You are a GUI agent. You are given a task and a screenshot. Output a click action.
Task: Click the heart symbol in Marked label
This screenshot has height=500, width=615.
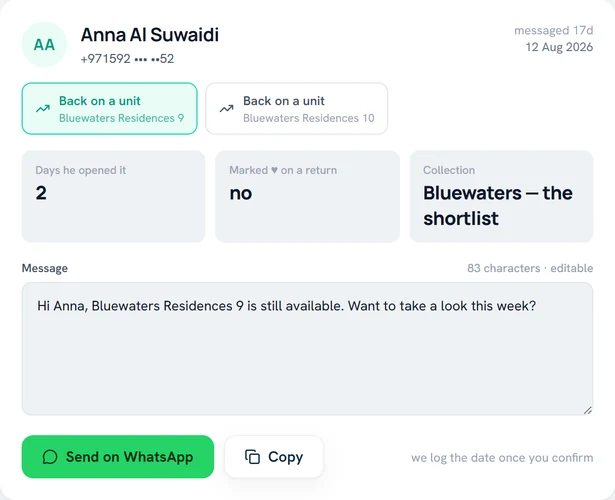(274, 170)
